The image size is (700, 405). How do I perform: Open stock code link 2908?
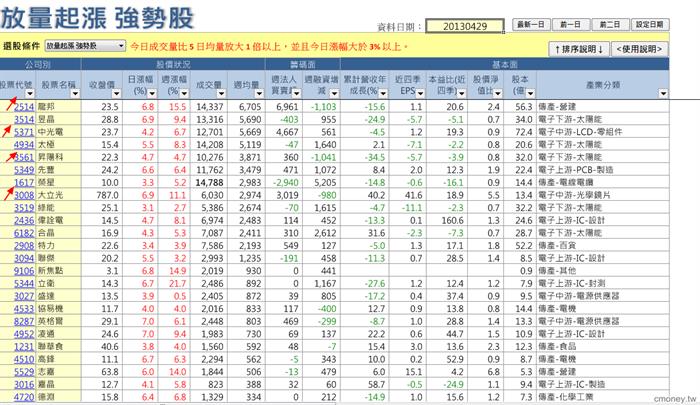click(x=24, y=246)
